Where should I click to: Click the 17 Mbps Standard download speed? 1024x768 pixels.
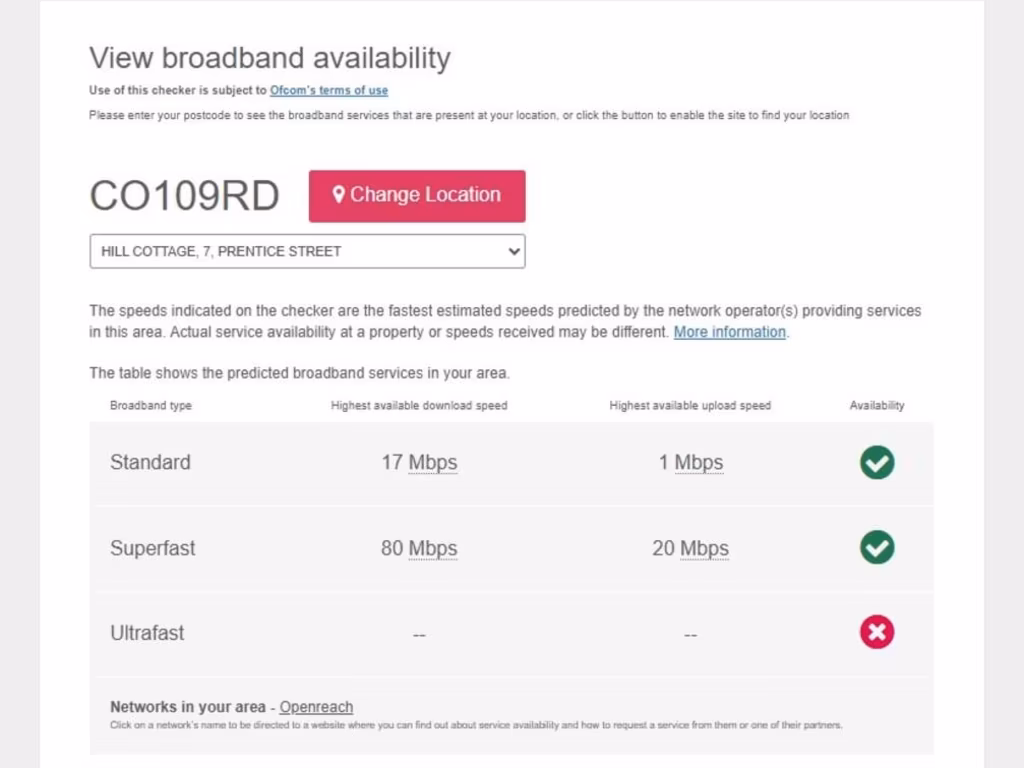point(419,463)
